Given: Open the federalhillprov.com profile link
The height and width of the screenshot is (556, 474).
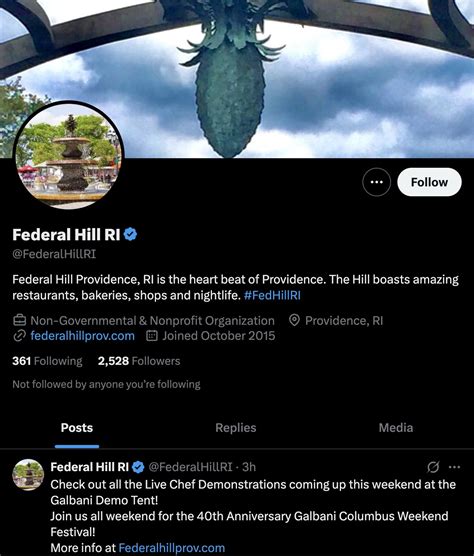Looking at the screenshot, I should click(x=83, y=336).
